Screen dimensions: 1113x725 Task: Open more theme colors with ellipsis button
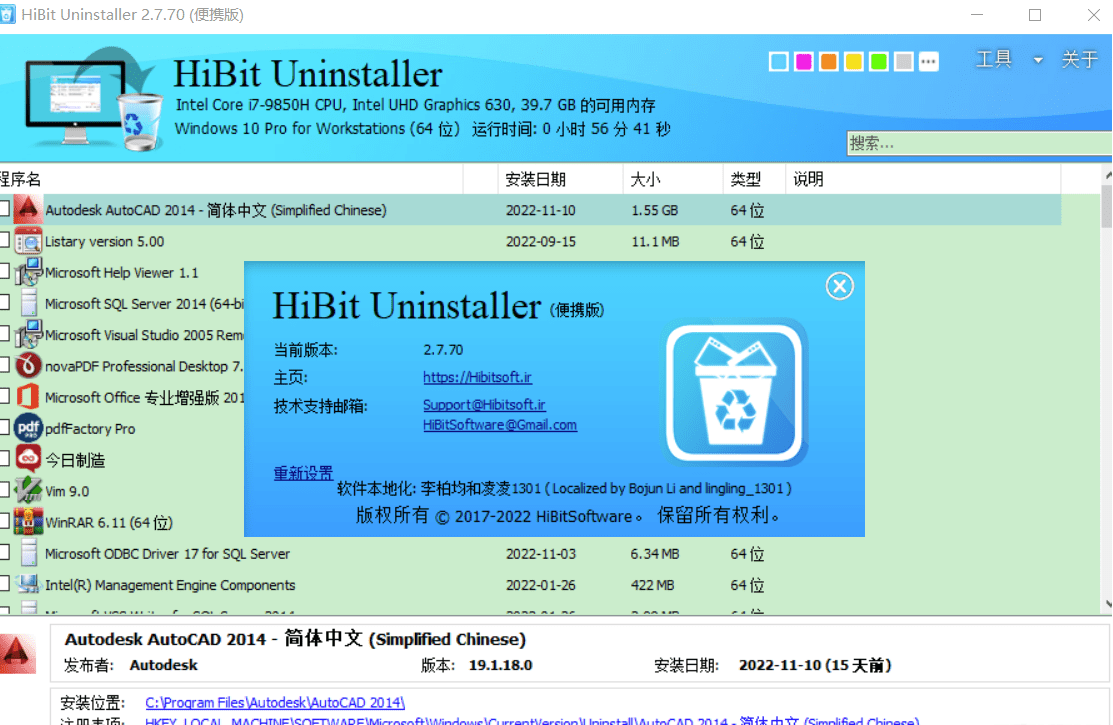pyautogui.click(x=928, y=62)
